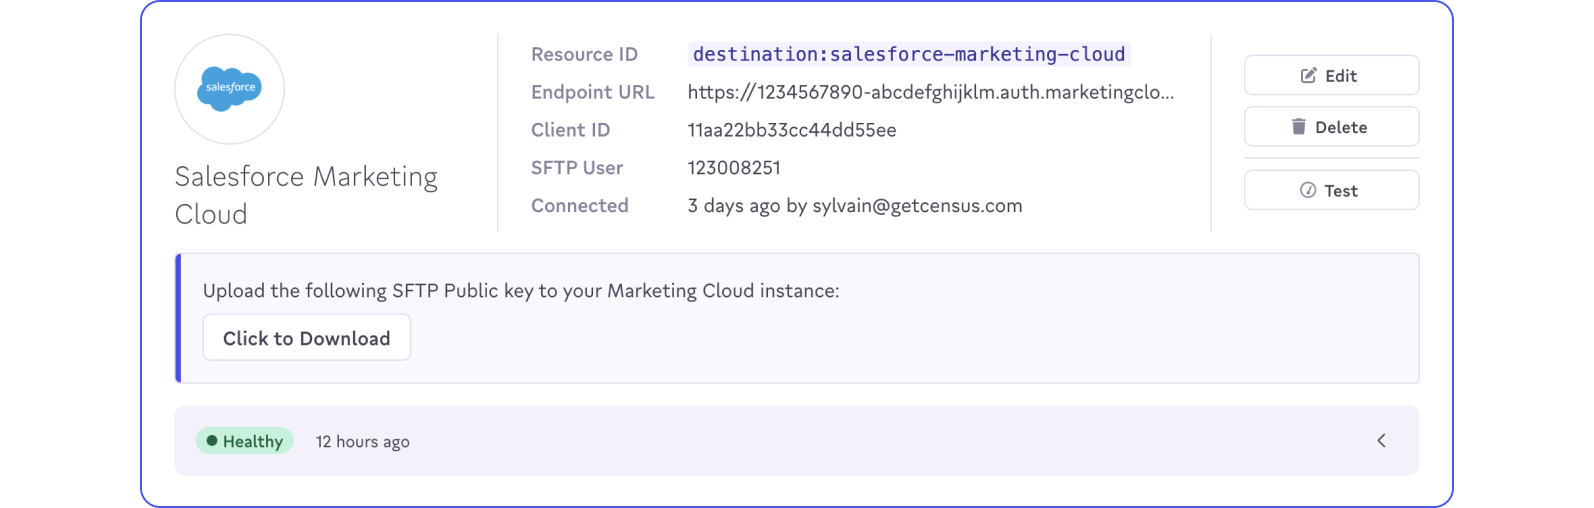
Task: Click the clock icon in the Test button
Action: click(1307, 191)
